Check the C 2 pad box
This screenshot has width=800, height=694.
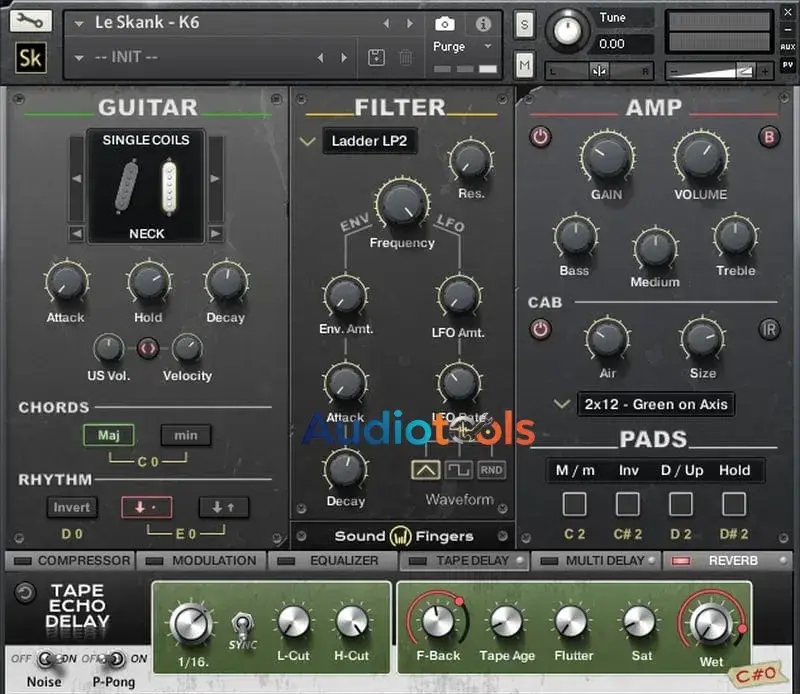click(x=574, y=503)
